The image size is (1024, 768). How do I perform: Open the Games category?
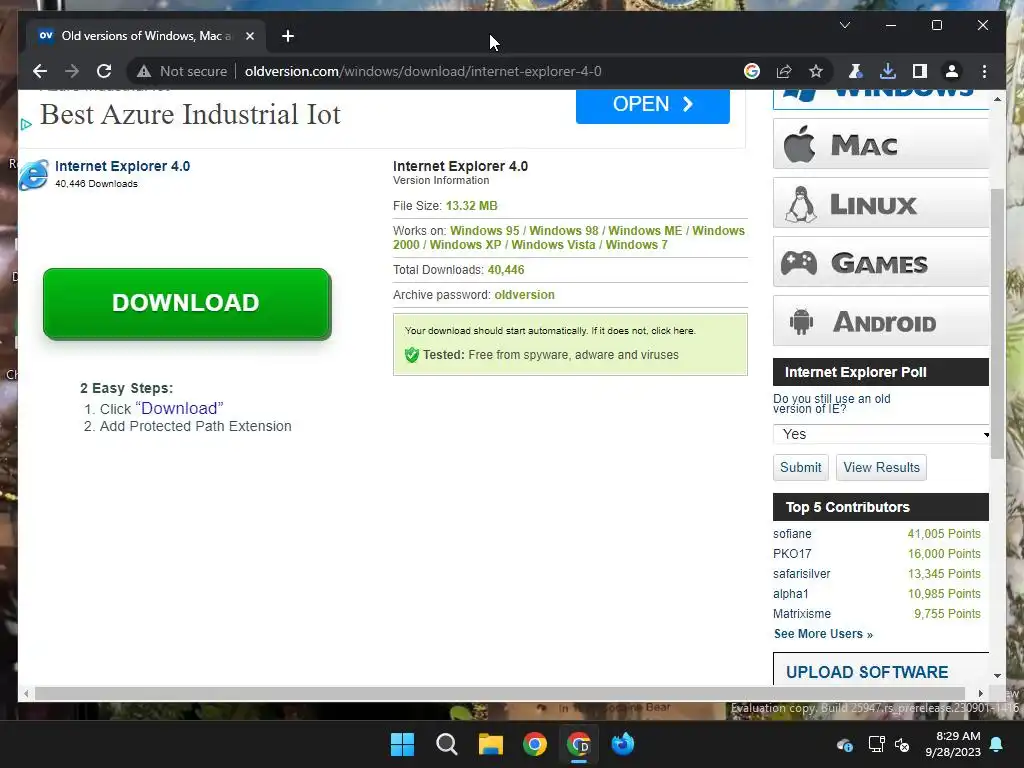tap(881, 262)
